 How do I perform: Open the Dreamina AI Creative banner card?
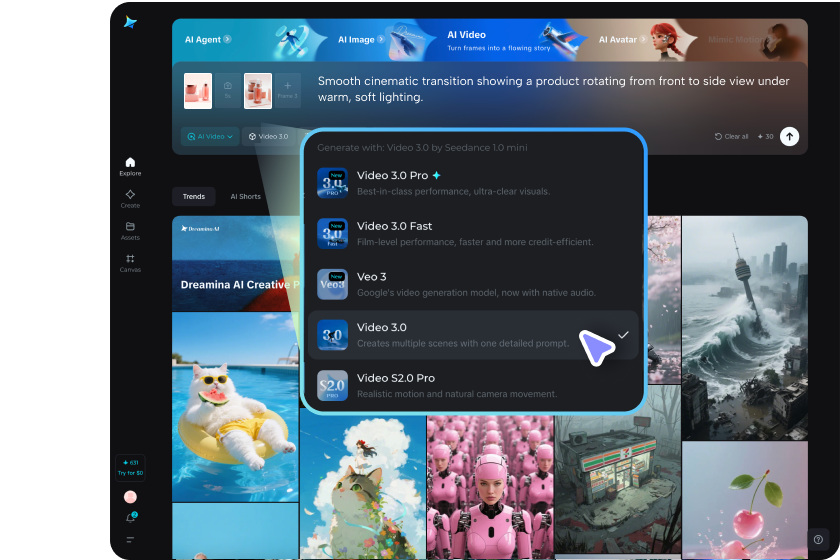236,264
